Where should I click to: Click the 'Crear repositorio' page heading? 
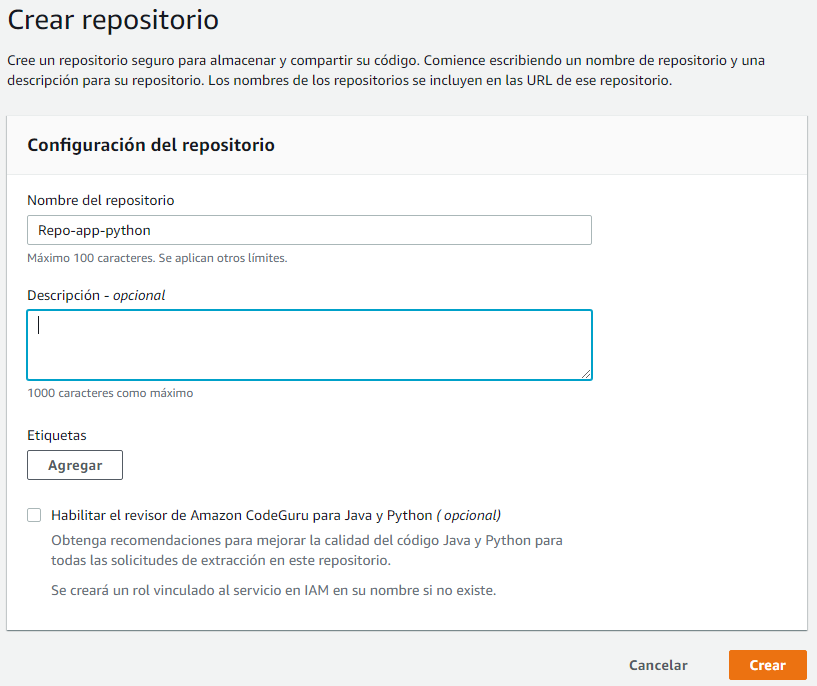click(113, 20)
